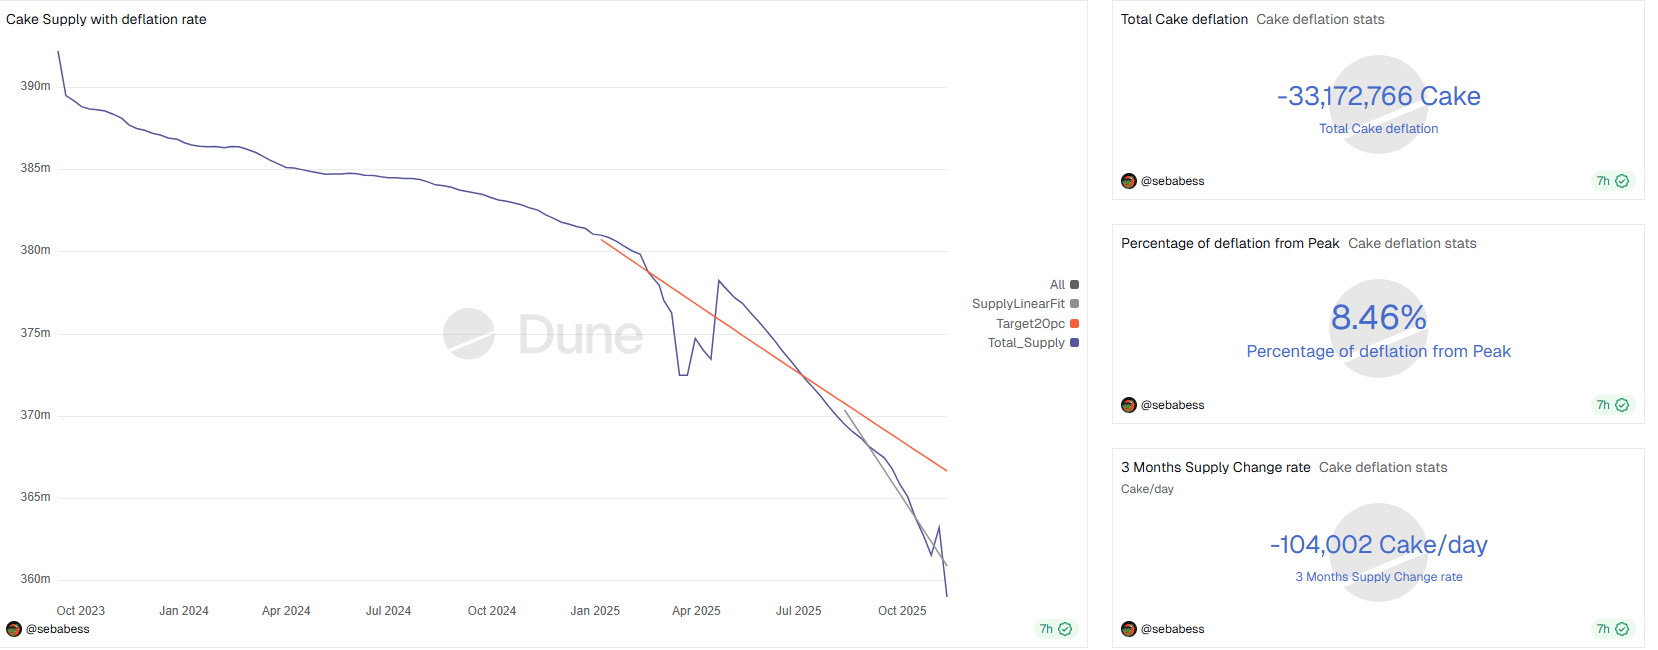Screen dimensions: 1658x650
Task: Click the @sebabess username under Cake Supply chart
Action: pos(58,629)
